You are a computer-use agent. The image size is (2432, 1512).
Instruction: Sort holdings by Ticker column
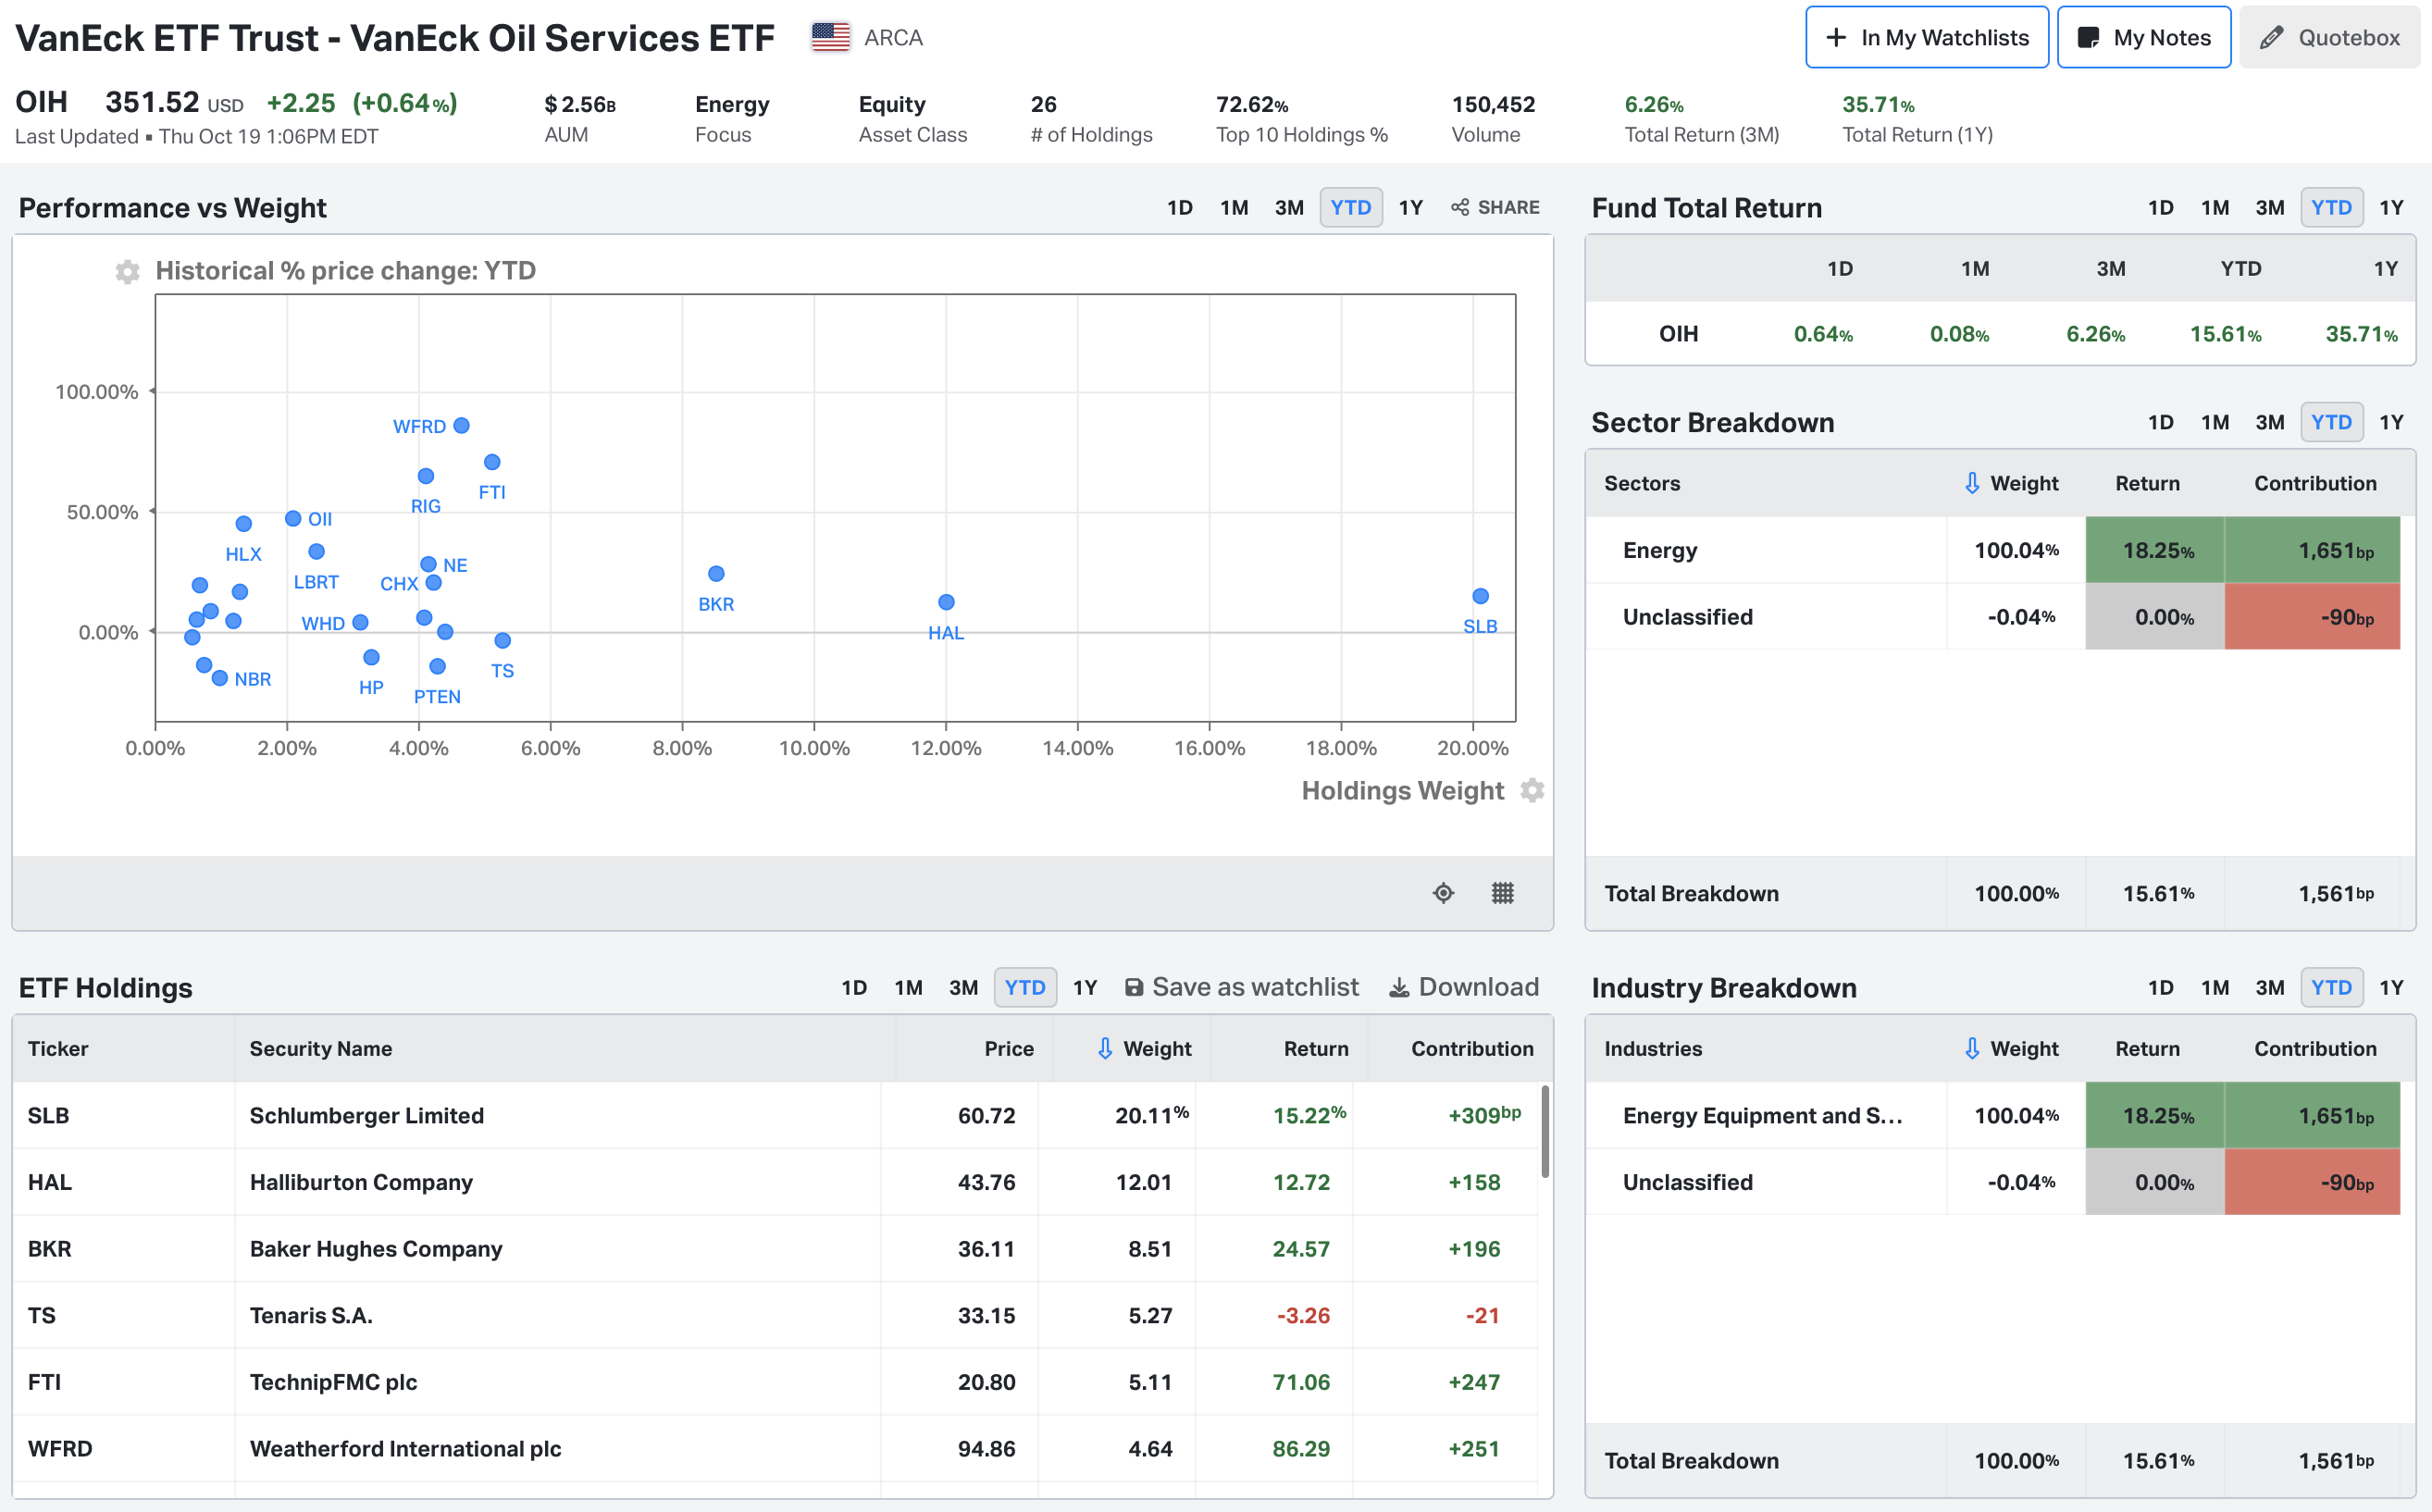point(58,1048)
